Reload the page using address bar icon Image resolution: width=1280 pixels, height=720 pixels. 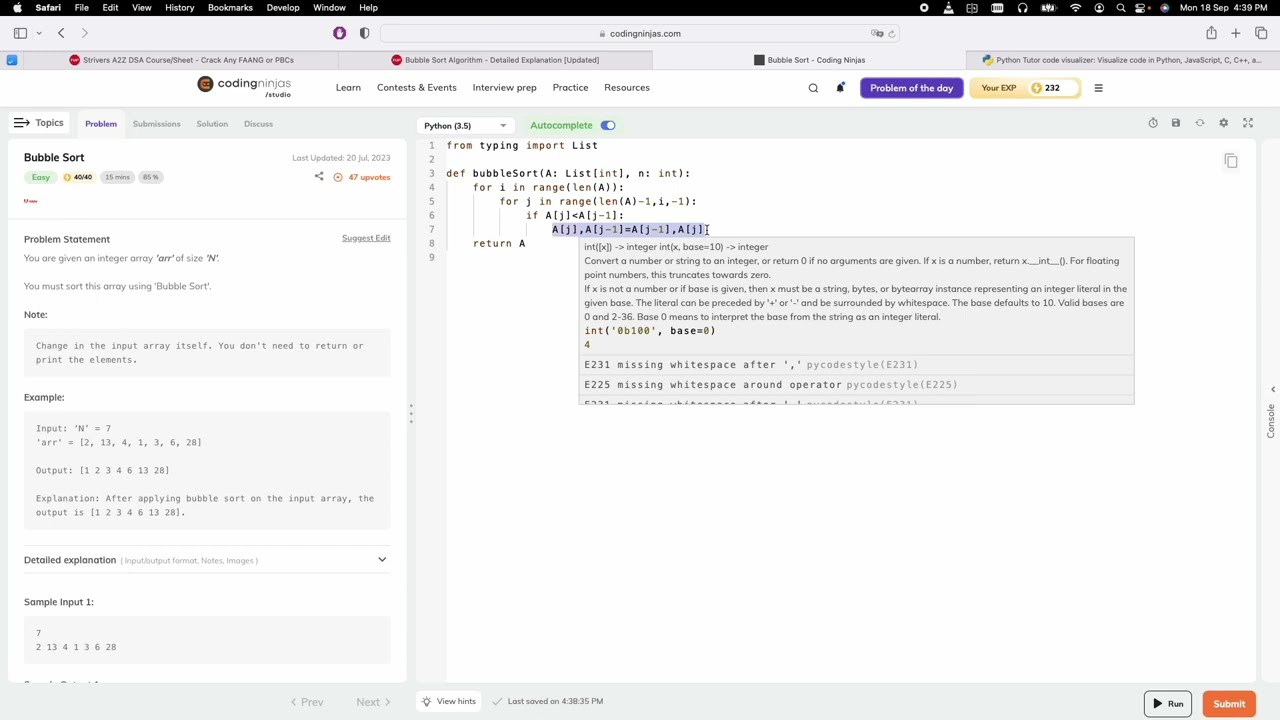pyautogui.click(x=892, y=33)
